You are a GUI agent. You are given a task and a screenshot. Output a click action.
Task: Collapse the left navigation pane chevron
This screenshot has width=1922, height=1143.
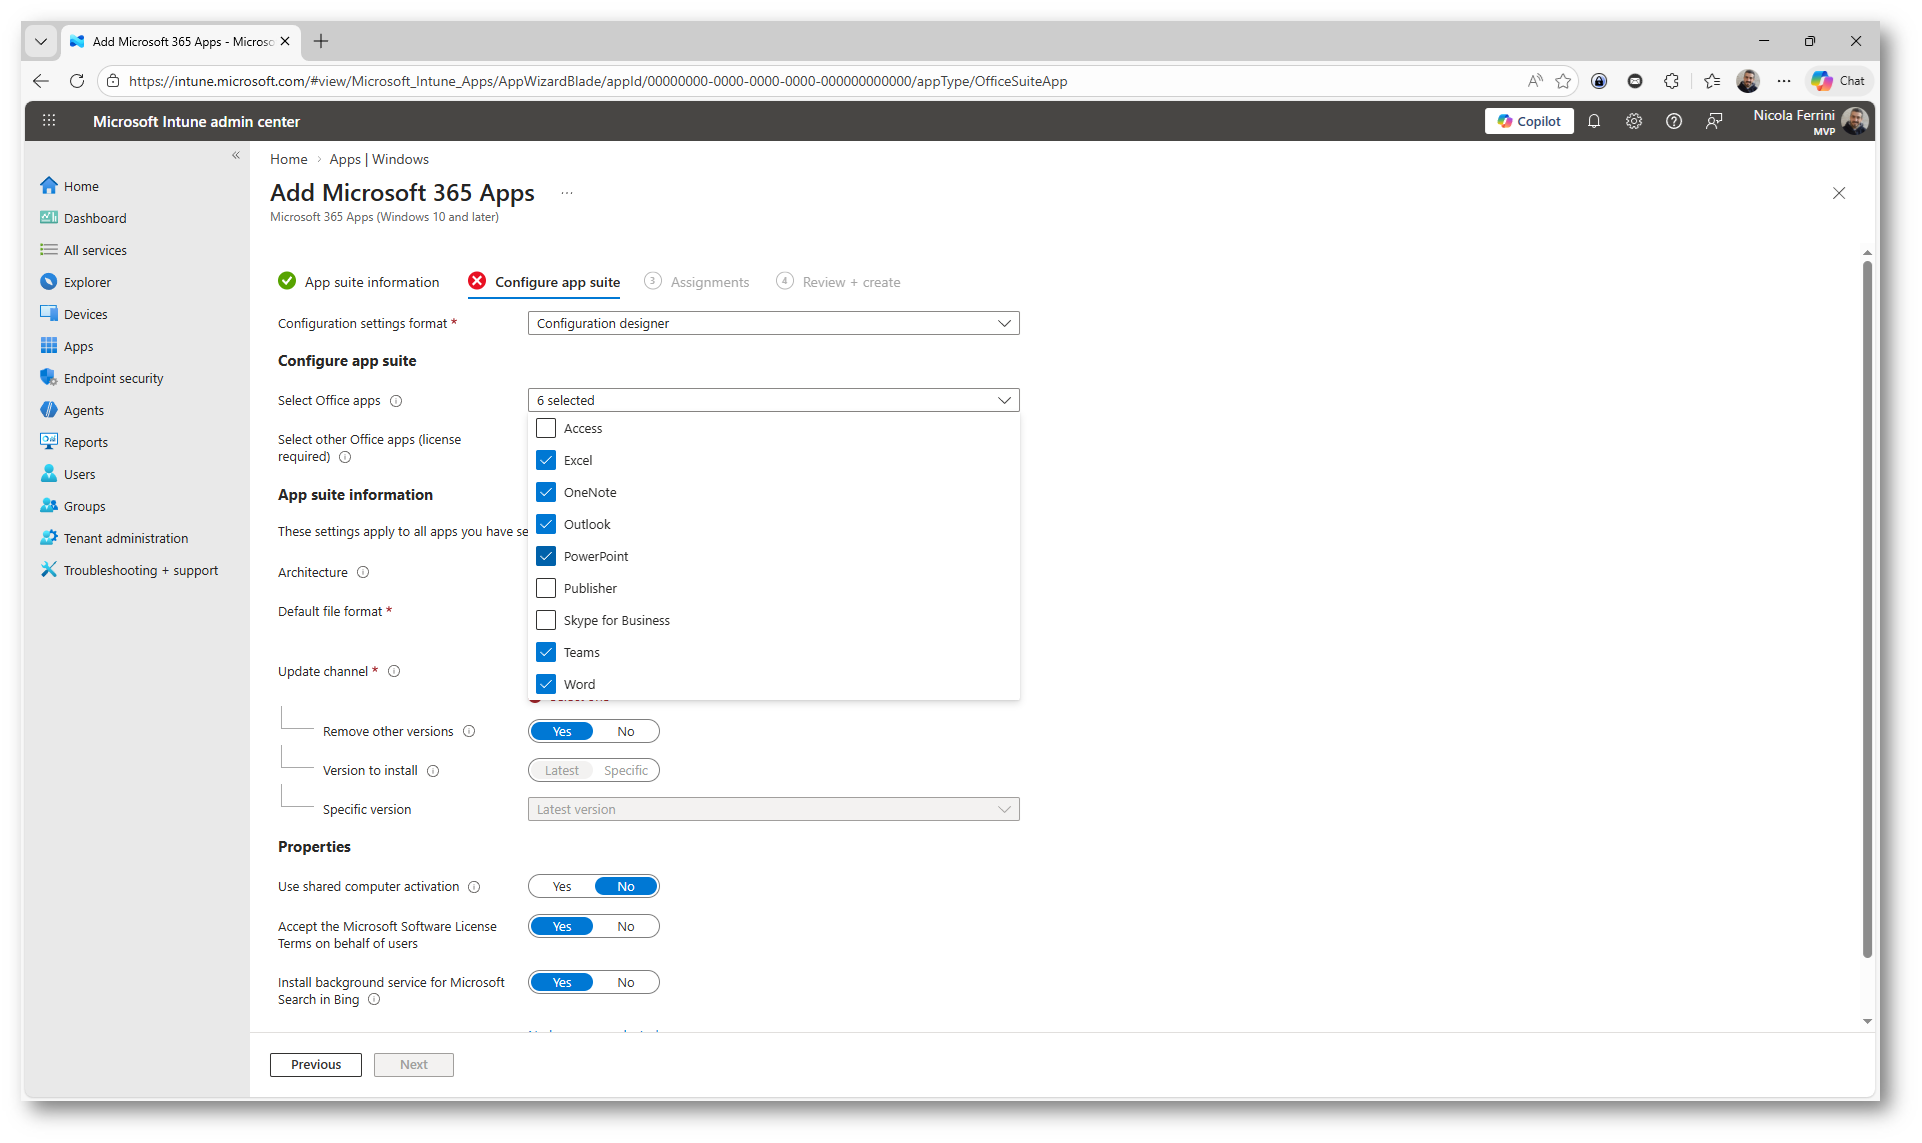pos(236,155)
